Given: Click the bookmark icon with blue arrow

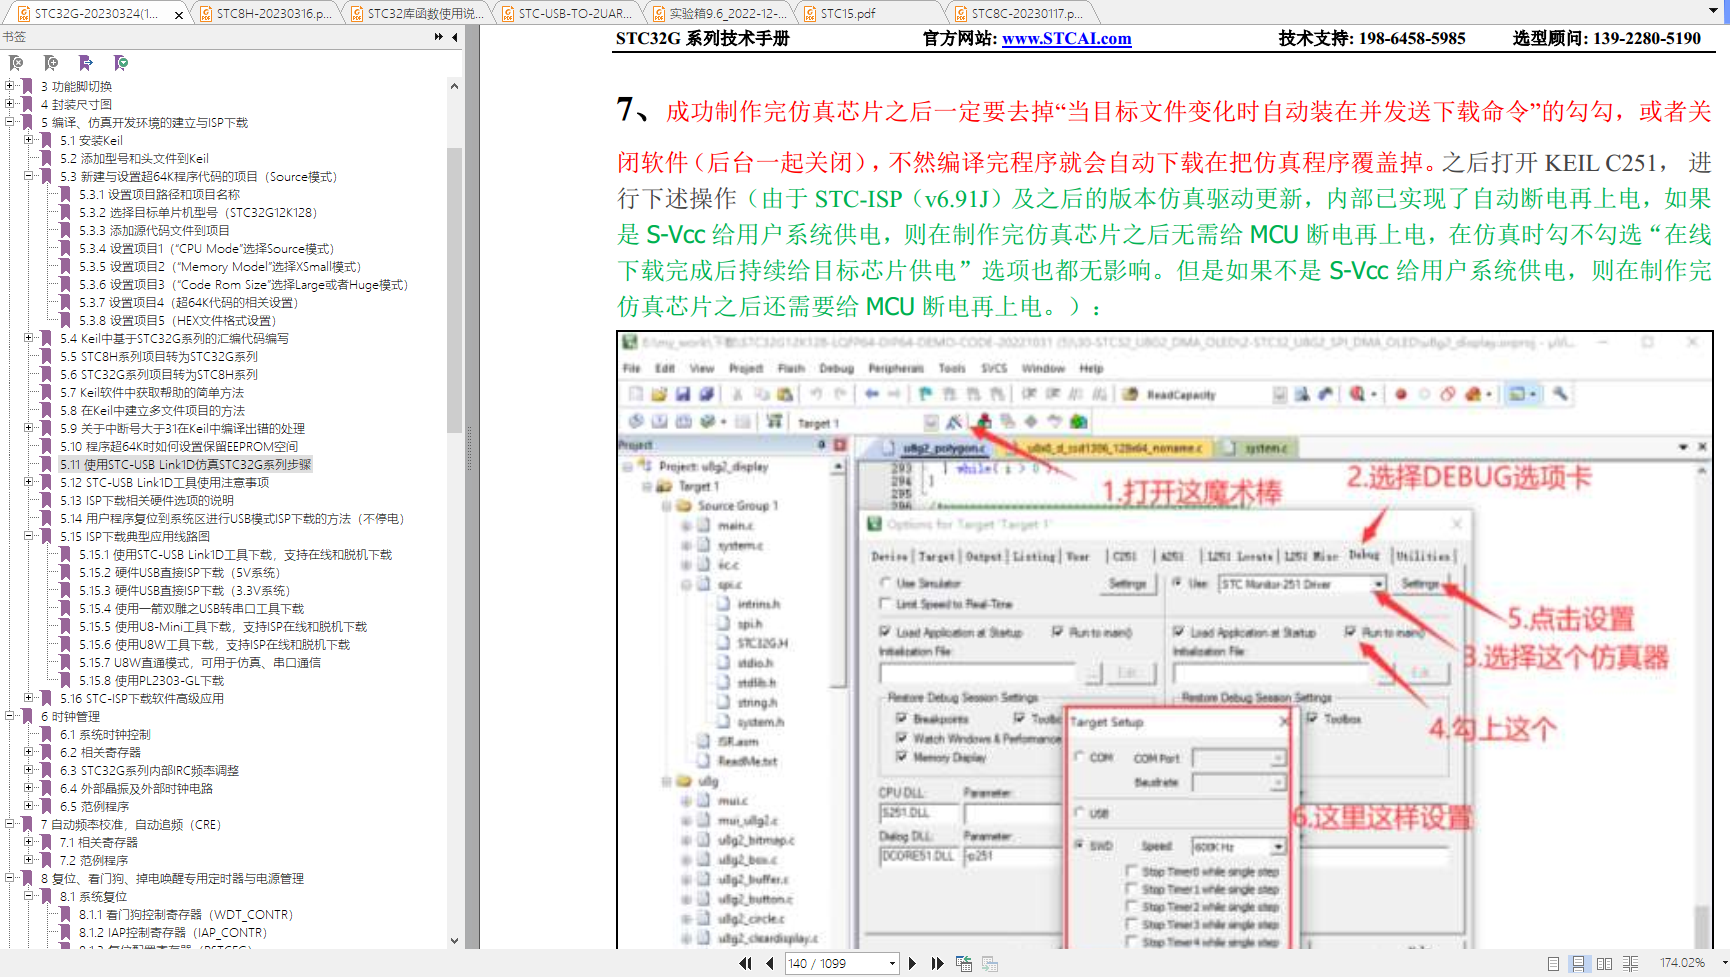Looking at the screenshot, I should [x=86, y=63].
